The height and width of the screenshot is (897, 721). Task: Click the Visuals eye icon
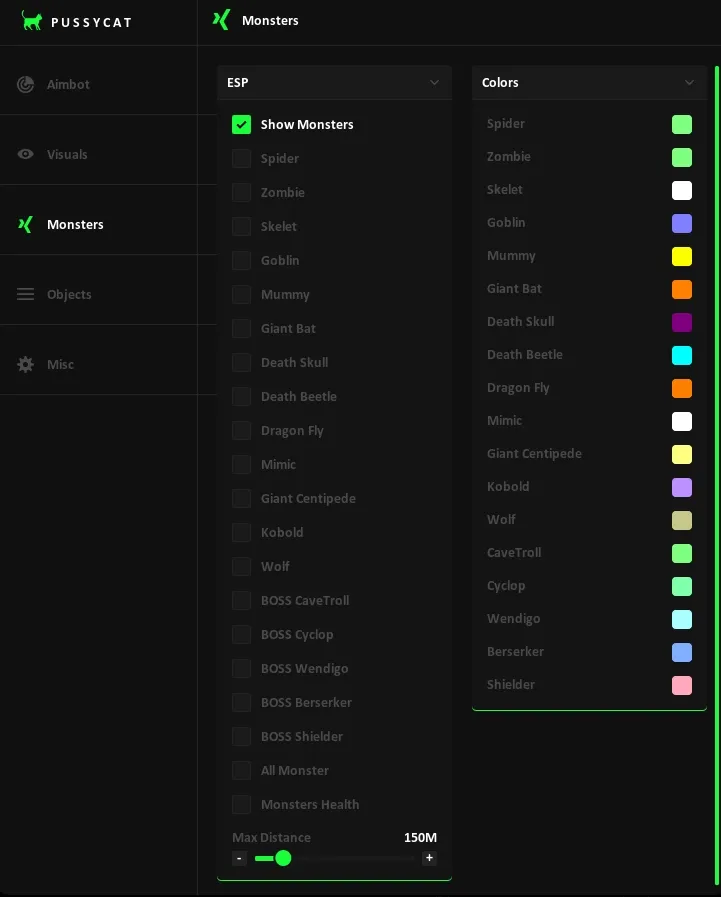[x=26, y=155]
